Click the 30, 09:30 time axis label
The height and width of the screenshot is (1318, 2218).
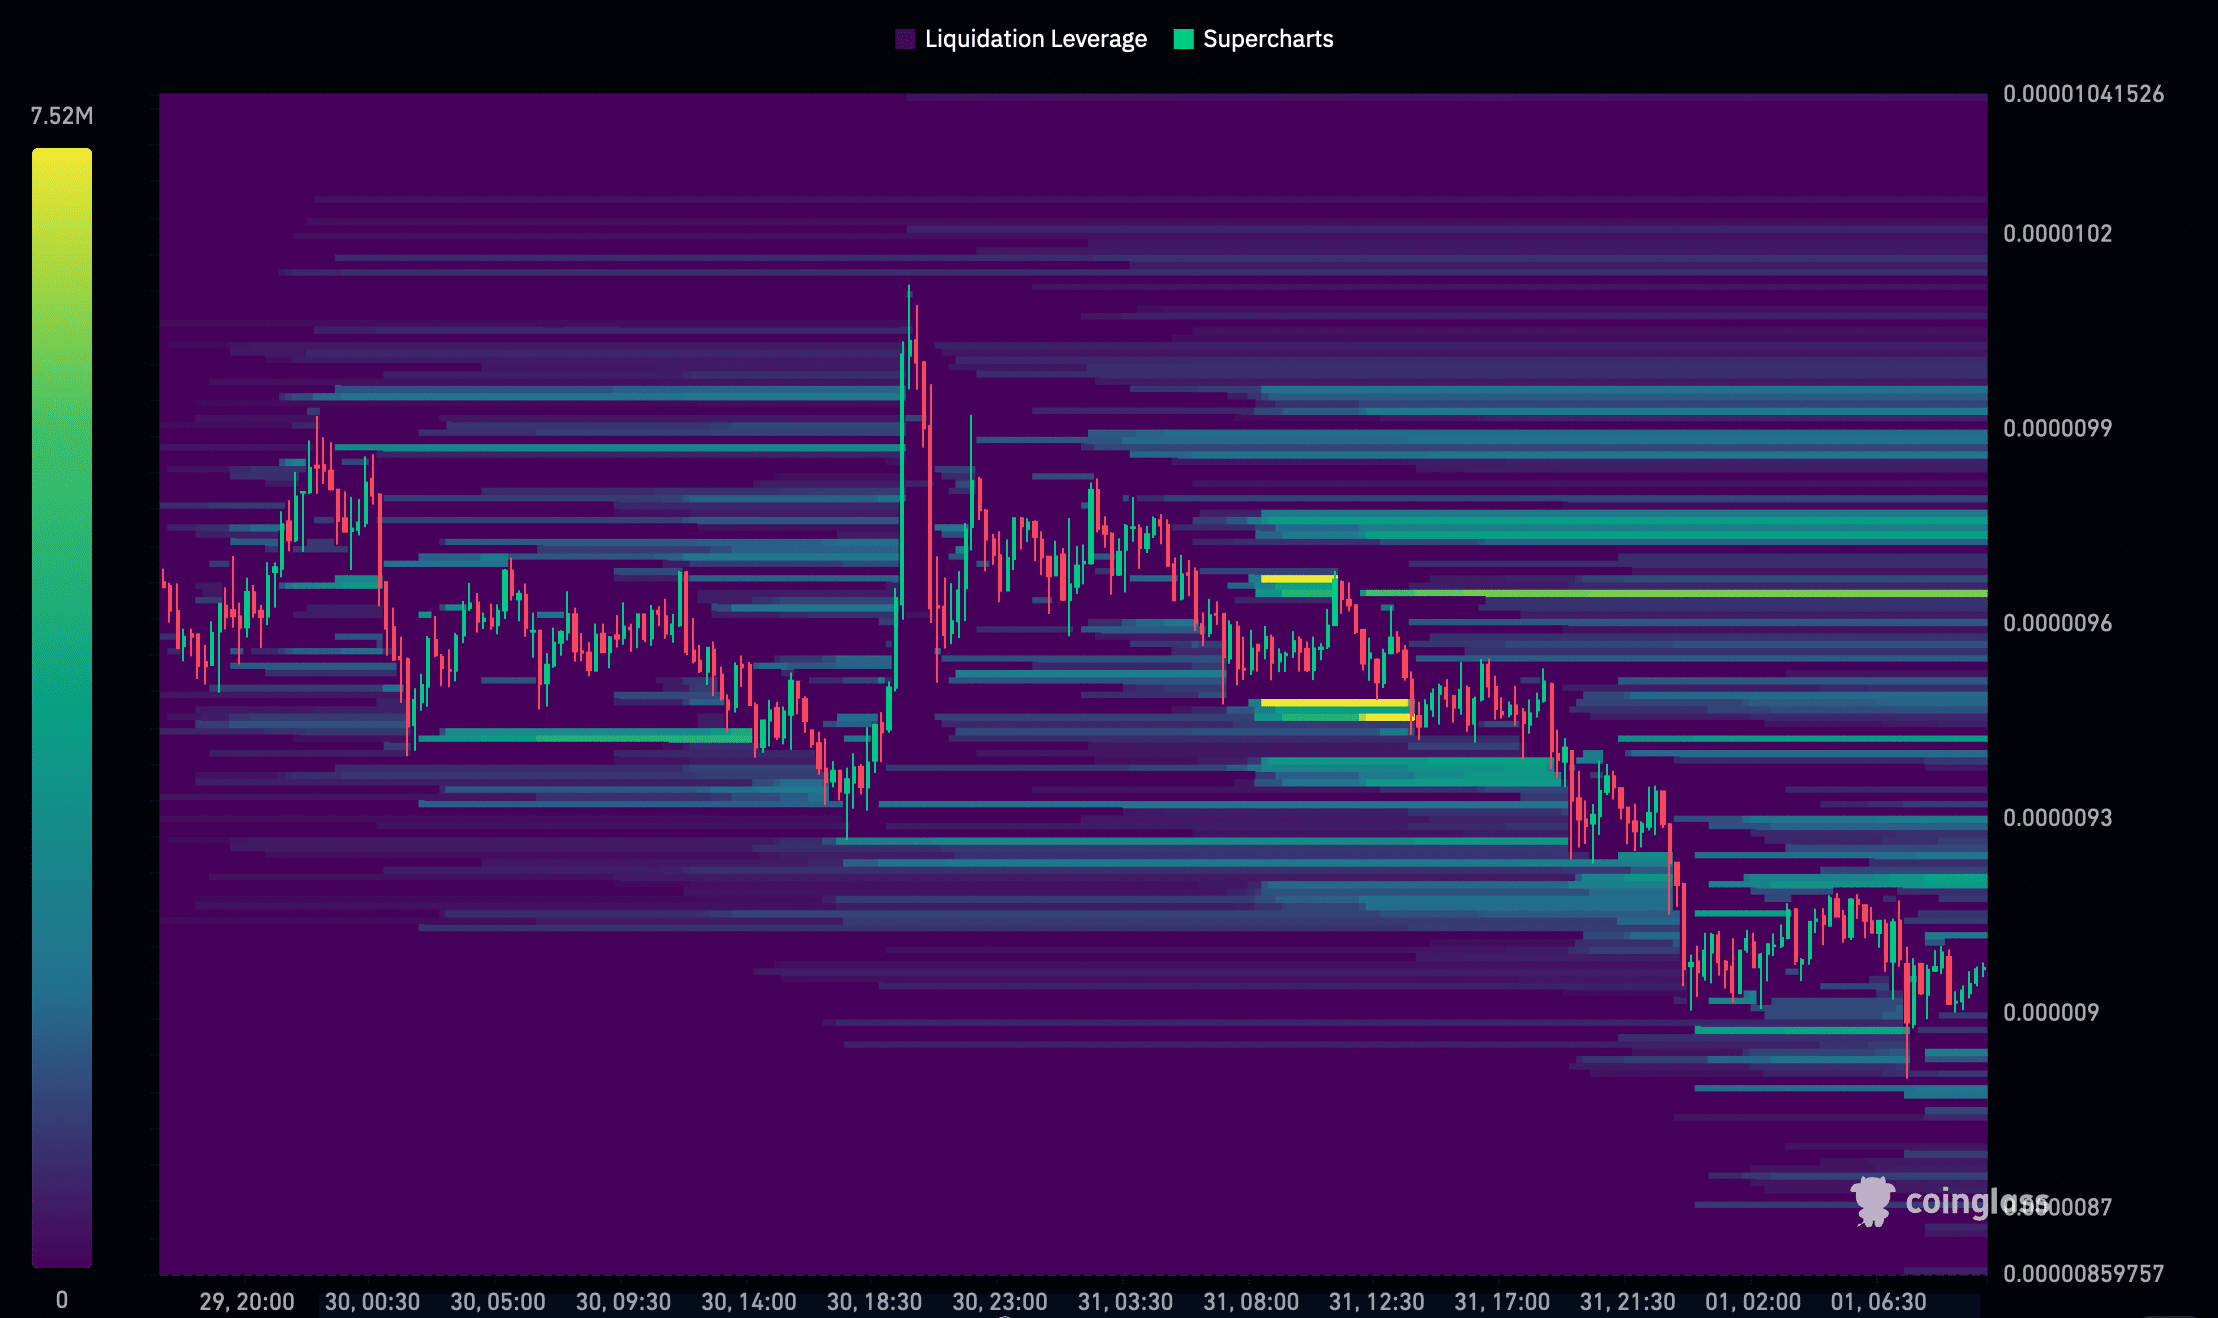[623, 1301]
